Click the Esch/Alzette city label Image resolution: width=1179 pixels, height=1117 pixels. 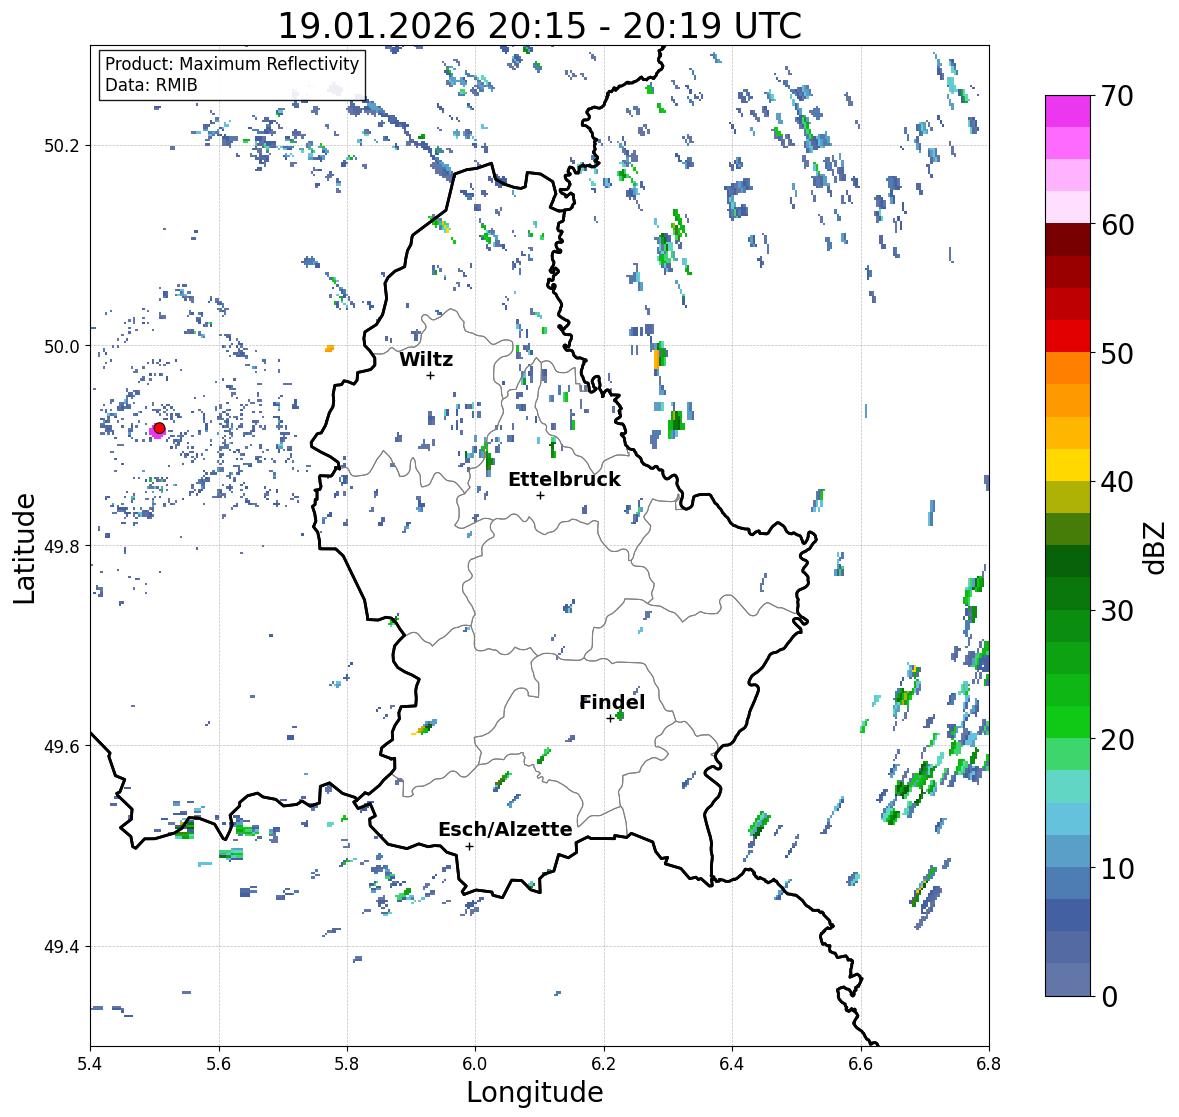(505, 829)
